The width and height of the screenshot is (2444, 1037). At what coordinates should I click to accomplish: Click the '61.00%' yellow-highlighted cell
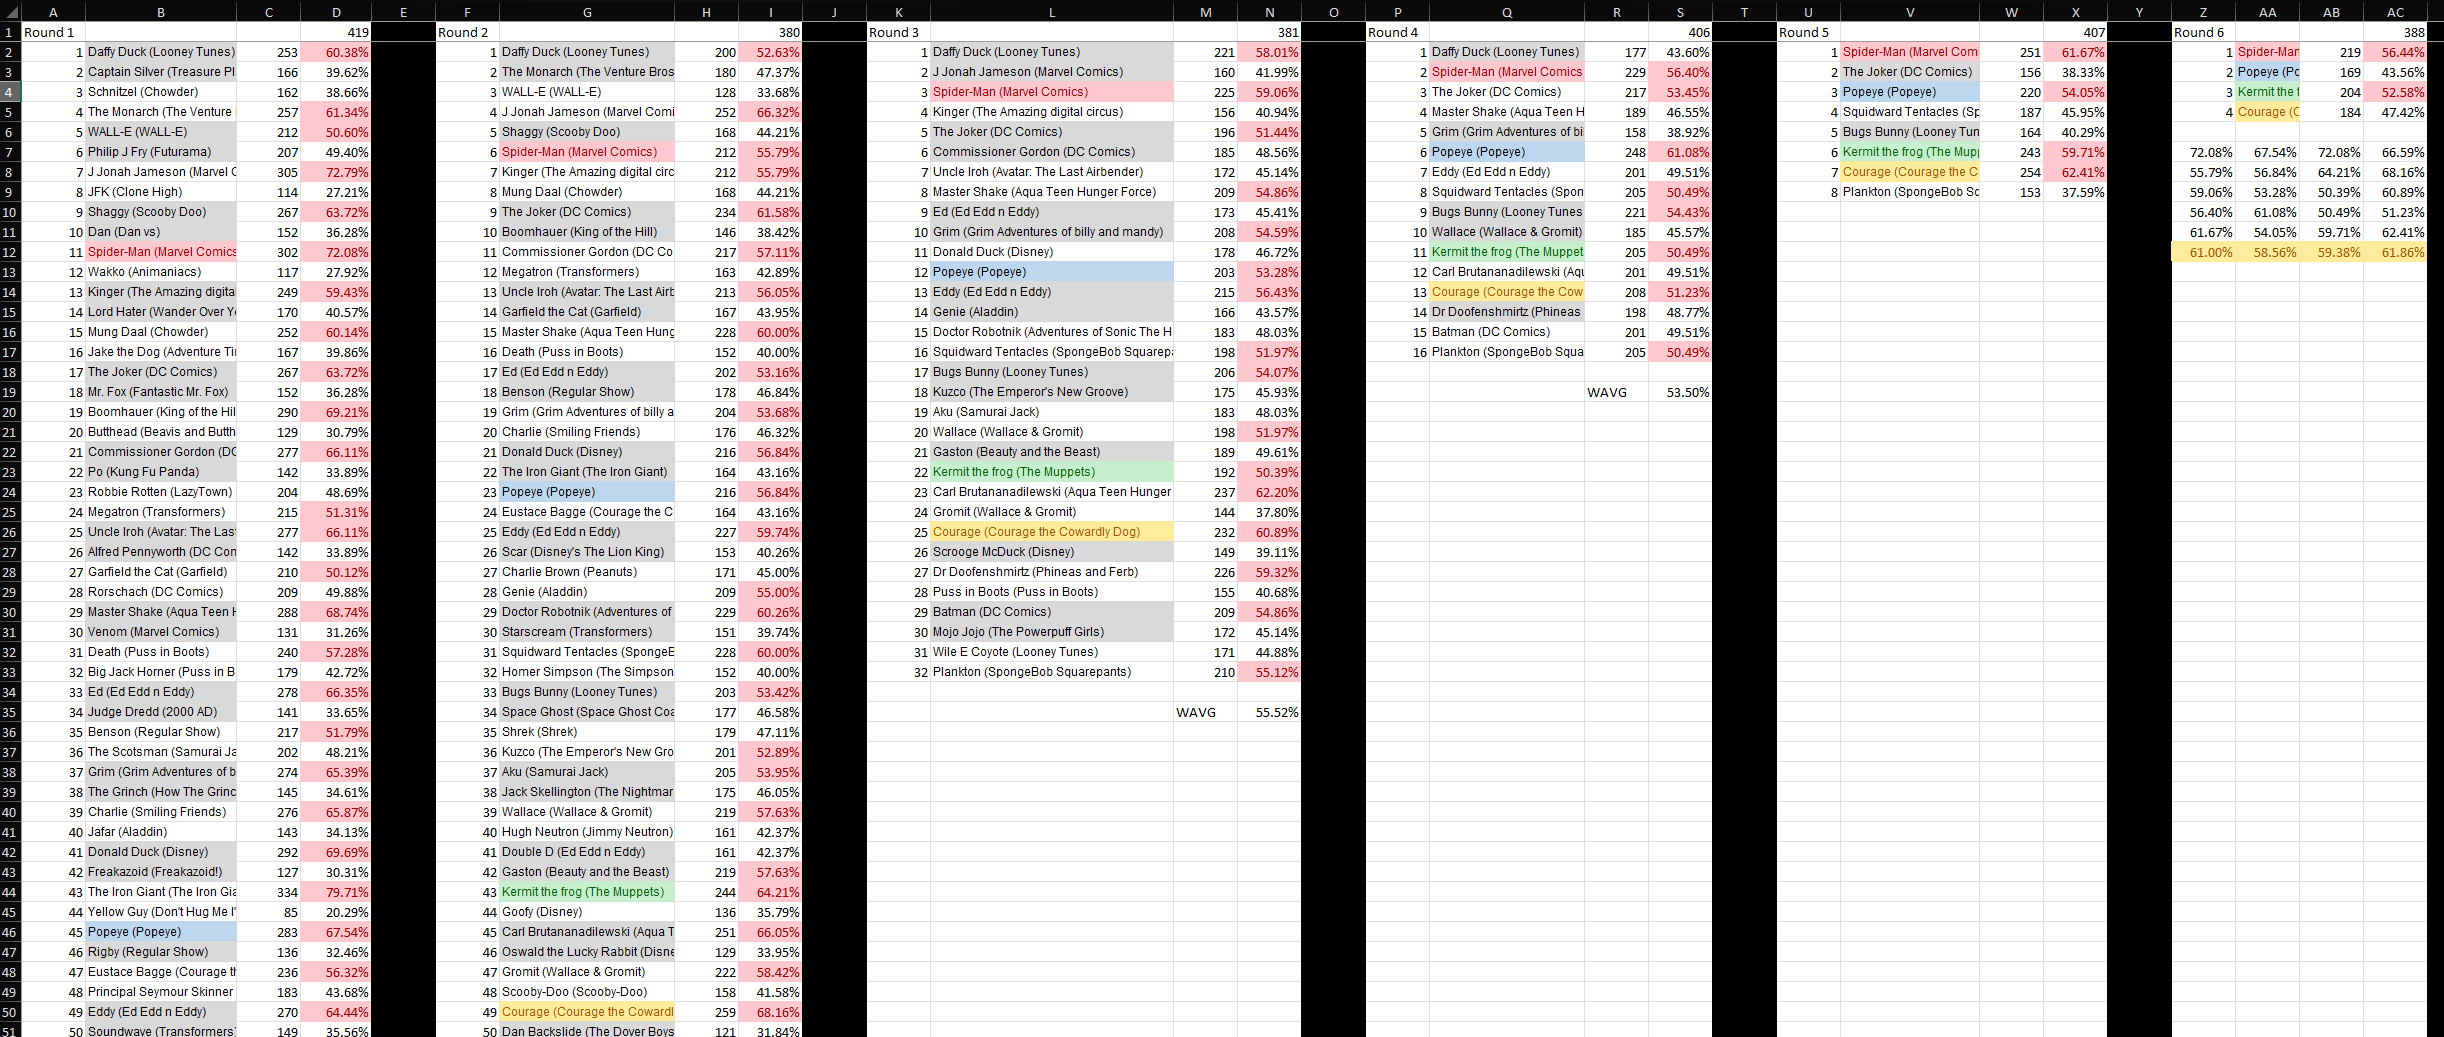click(x=2203, y=252)
